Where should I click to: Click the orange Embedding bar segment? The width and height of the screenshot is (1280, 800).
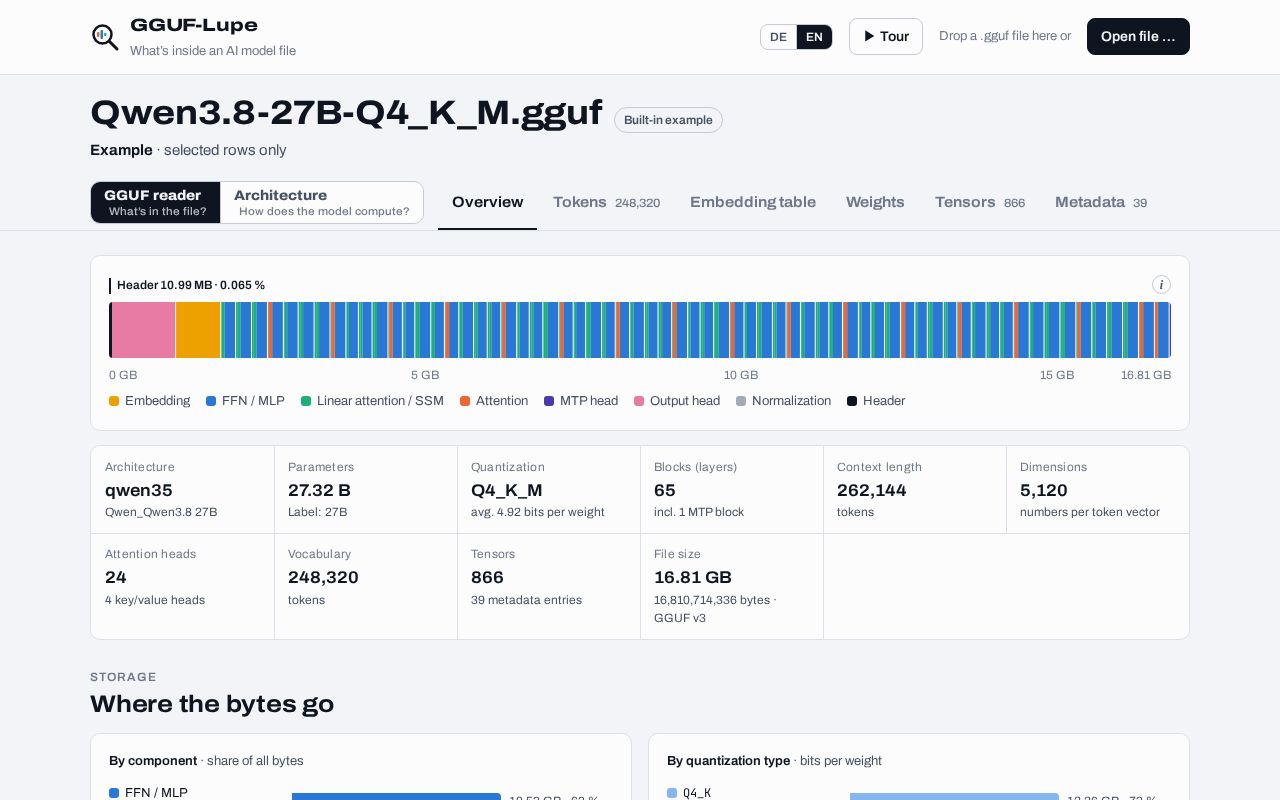[x=198, y=330]
